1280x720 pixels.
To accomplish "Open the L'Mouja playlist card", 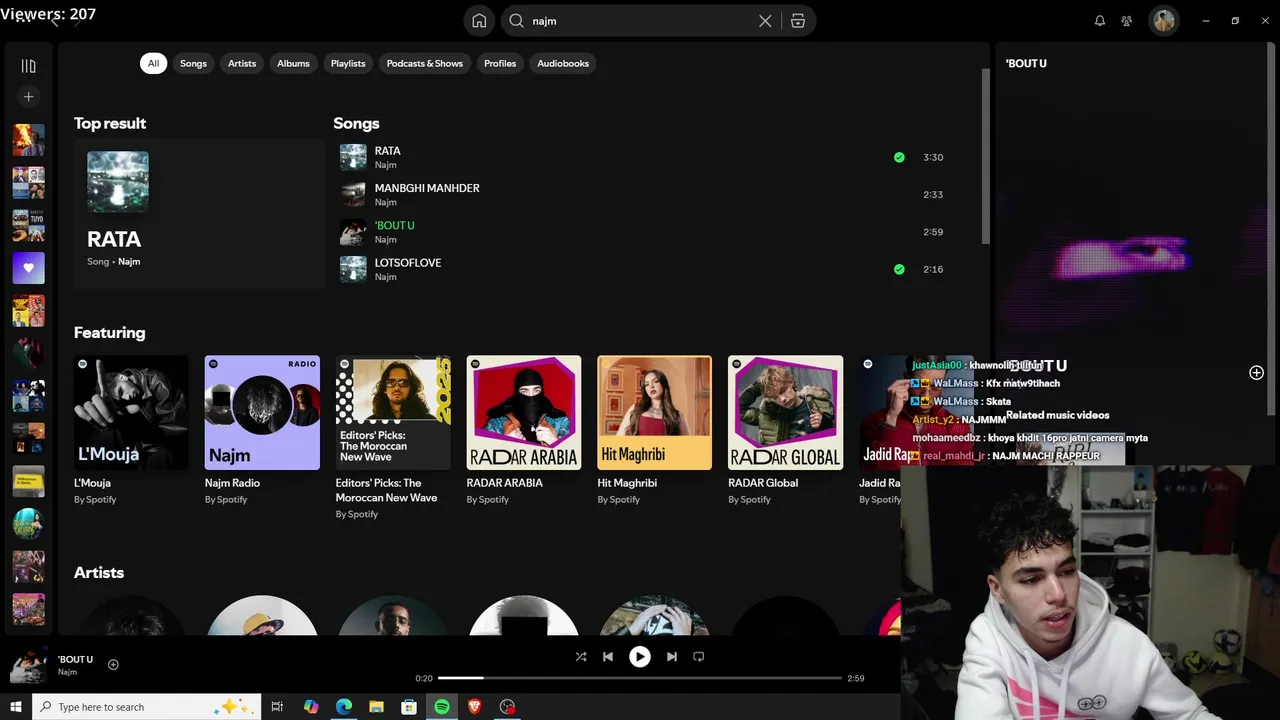I will 131,431.
